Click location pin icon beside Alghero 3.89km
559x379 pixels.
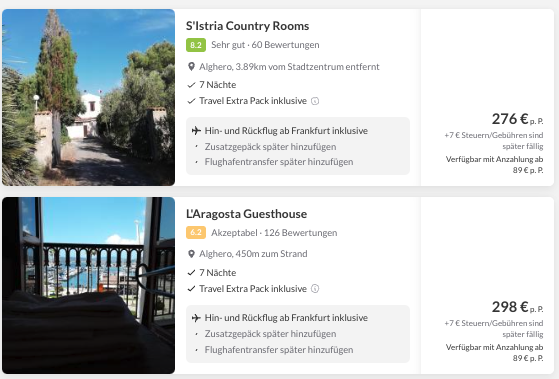coord(191,67)
